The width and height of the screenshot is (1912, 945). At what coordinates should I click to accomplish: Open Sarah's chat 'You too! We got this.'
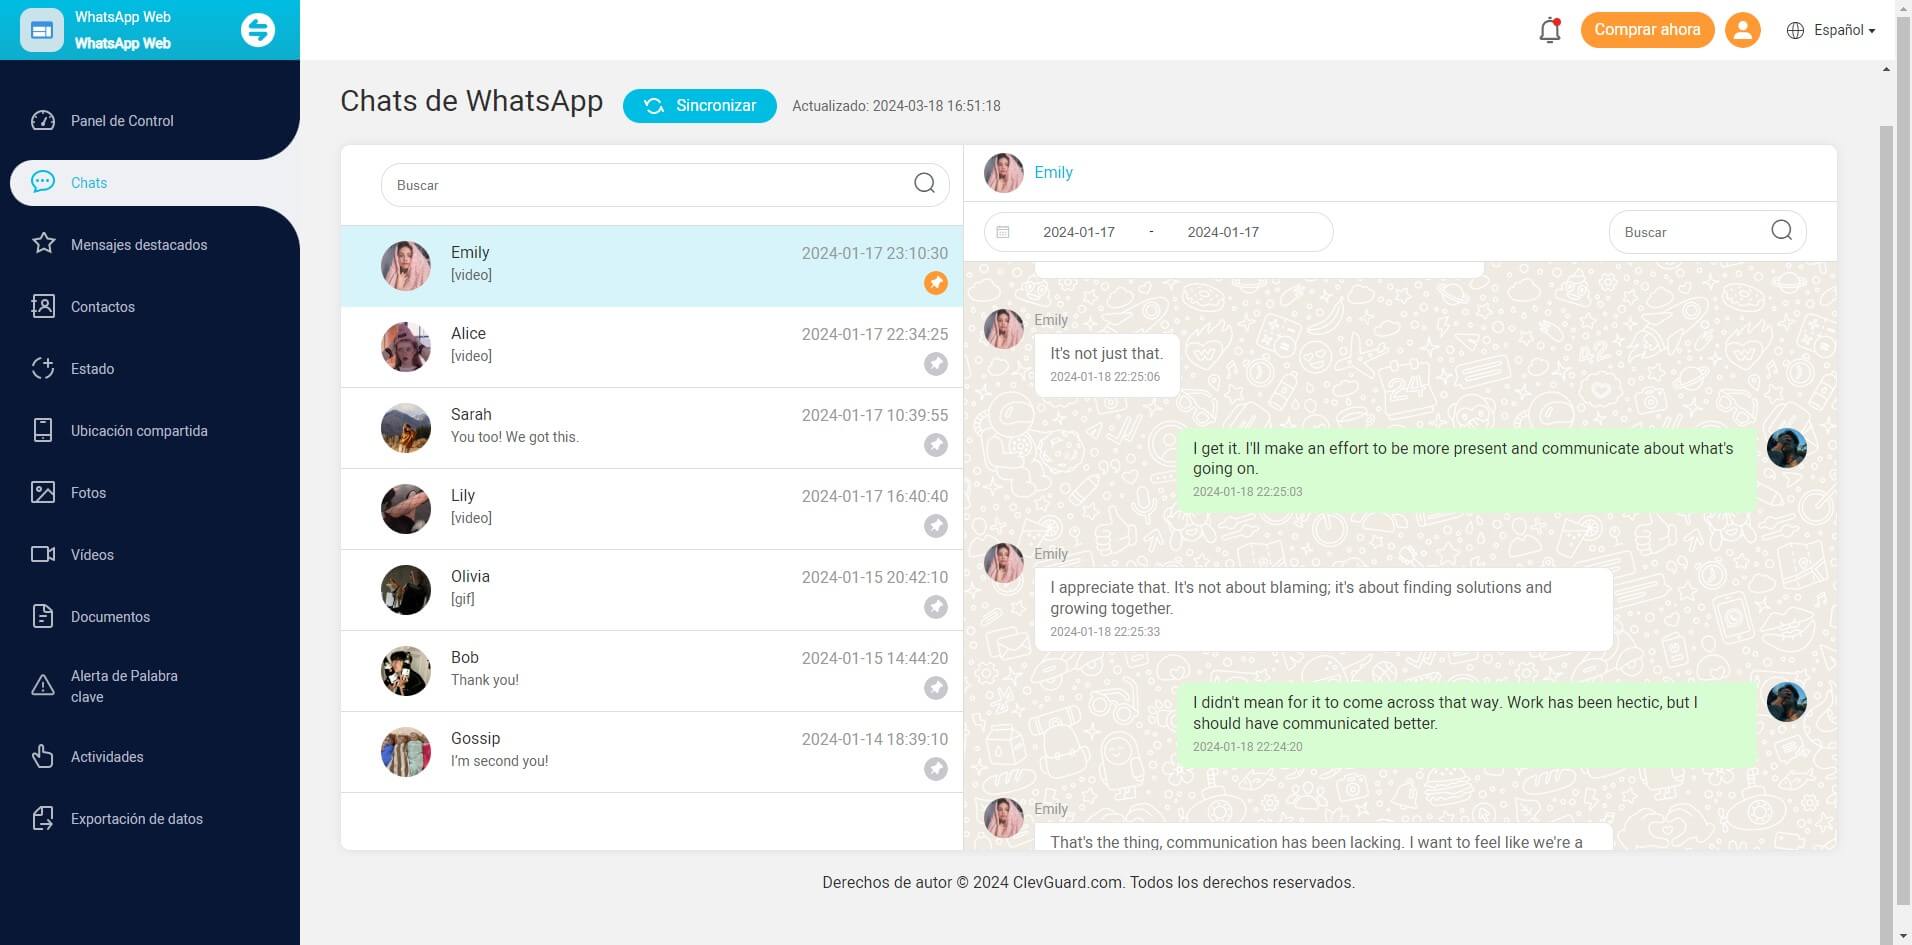(651, 428)
